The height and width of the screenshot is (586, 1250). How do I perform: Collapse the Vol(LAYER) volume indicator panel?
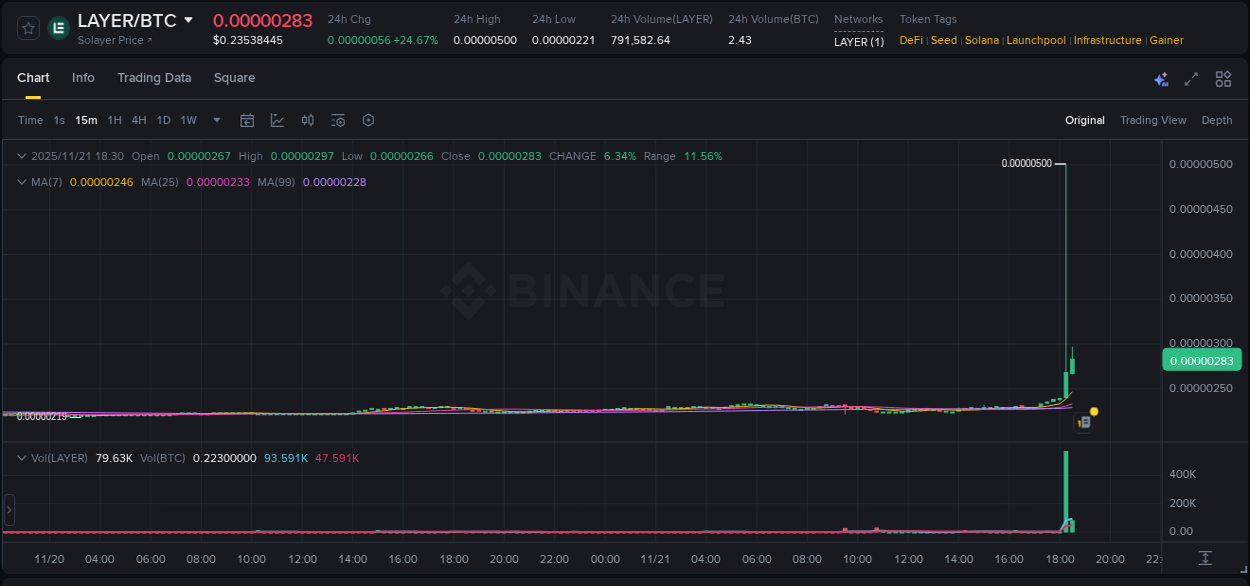(21, 456)
